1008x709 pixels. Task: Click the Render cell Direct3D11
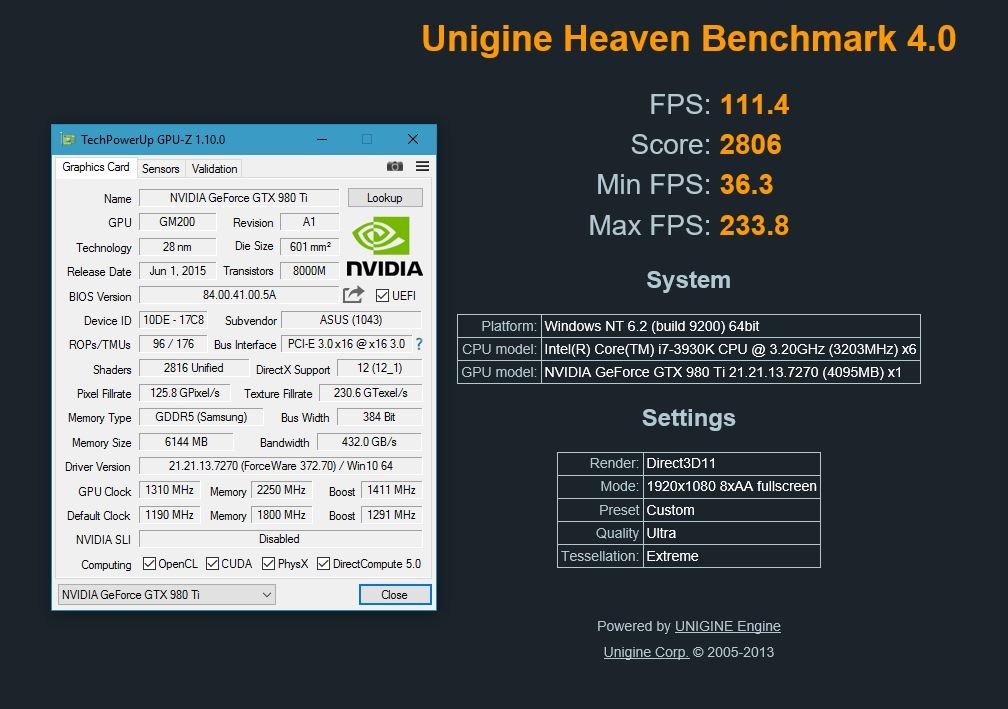732,463
